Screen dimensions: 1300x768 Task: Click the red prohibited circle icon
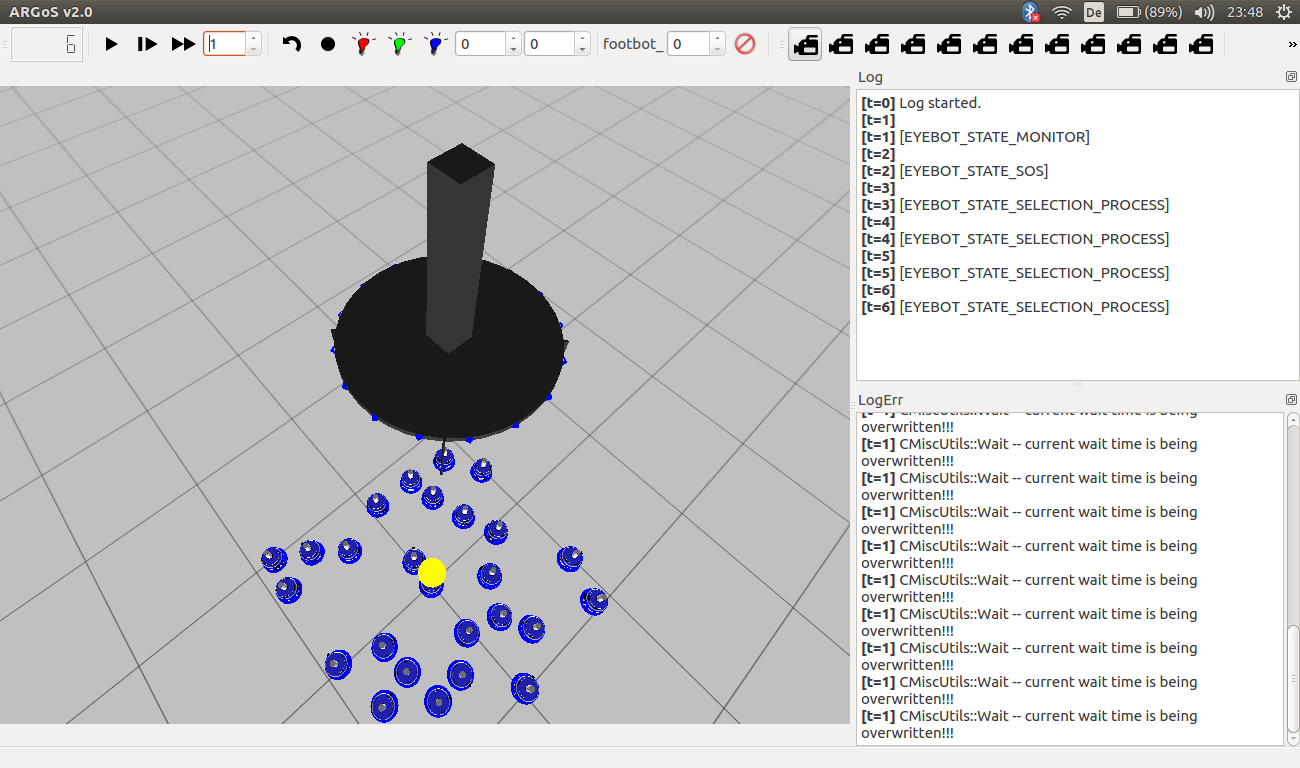click(x=745, y=44)
